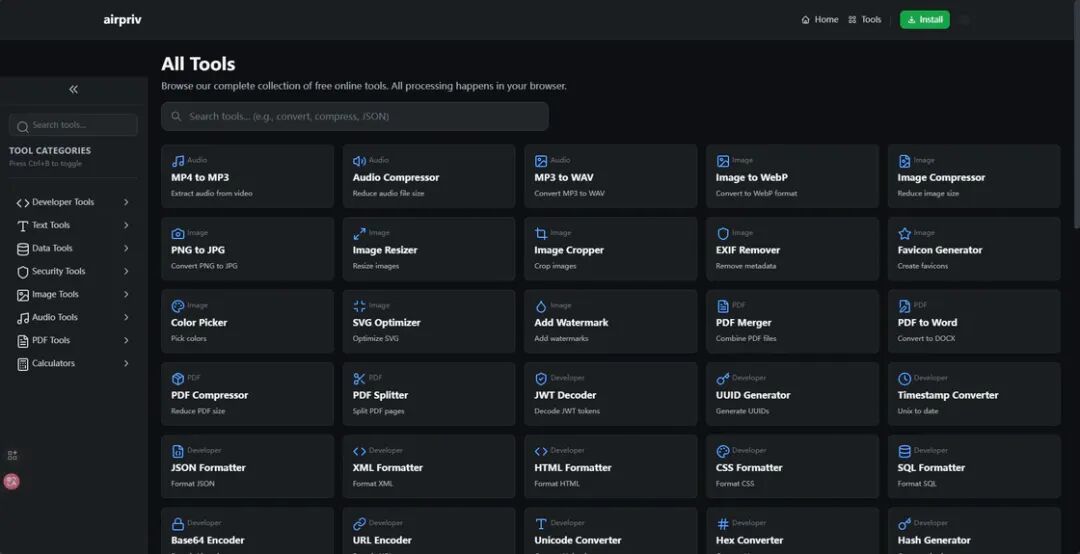Toggle the theme switch next to Install
This screenshot has height=554, width=1080.
click(965, 20)
